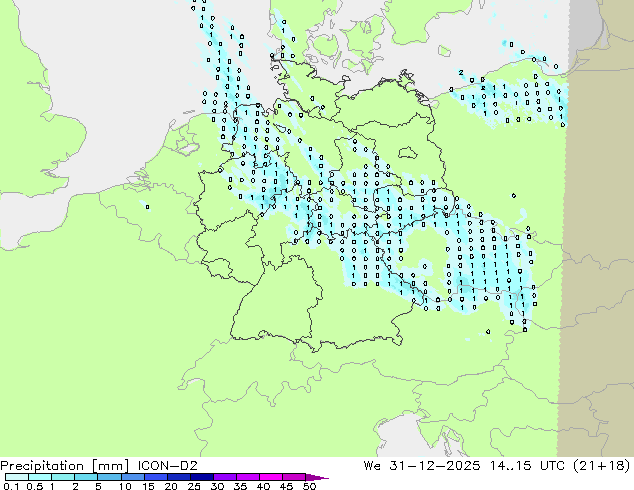This screenshot has width=634, height=490.
Task: Click the blue swatch between 15 and 20
Action: click(x=156, y=477)
